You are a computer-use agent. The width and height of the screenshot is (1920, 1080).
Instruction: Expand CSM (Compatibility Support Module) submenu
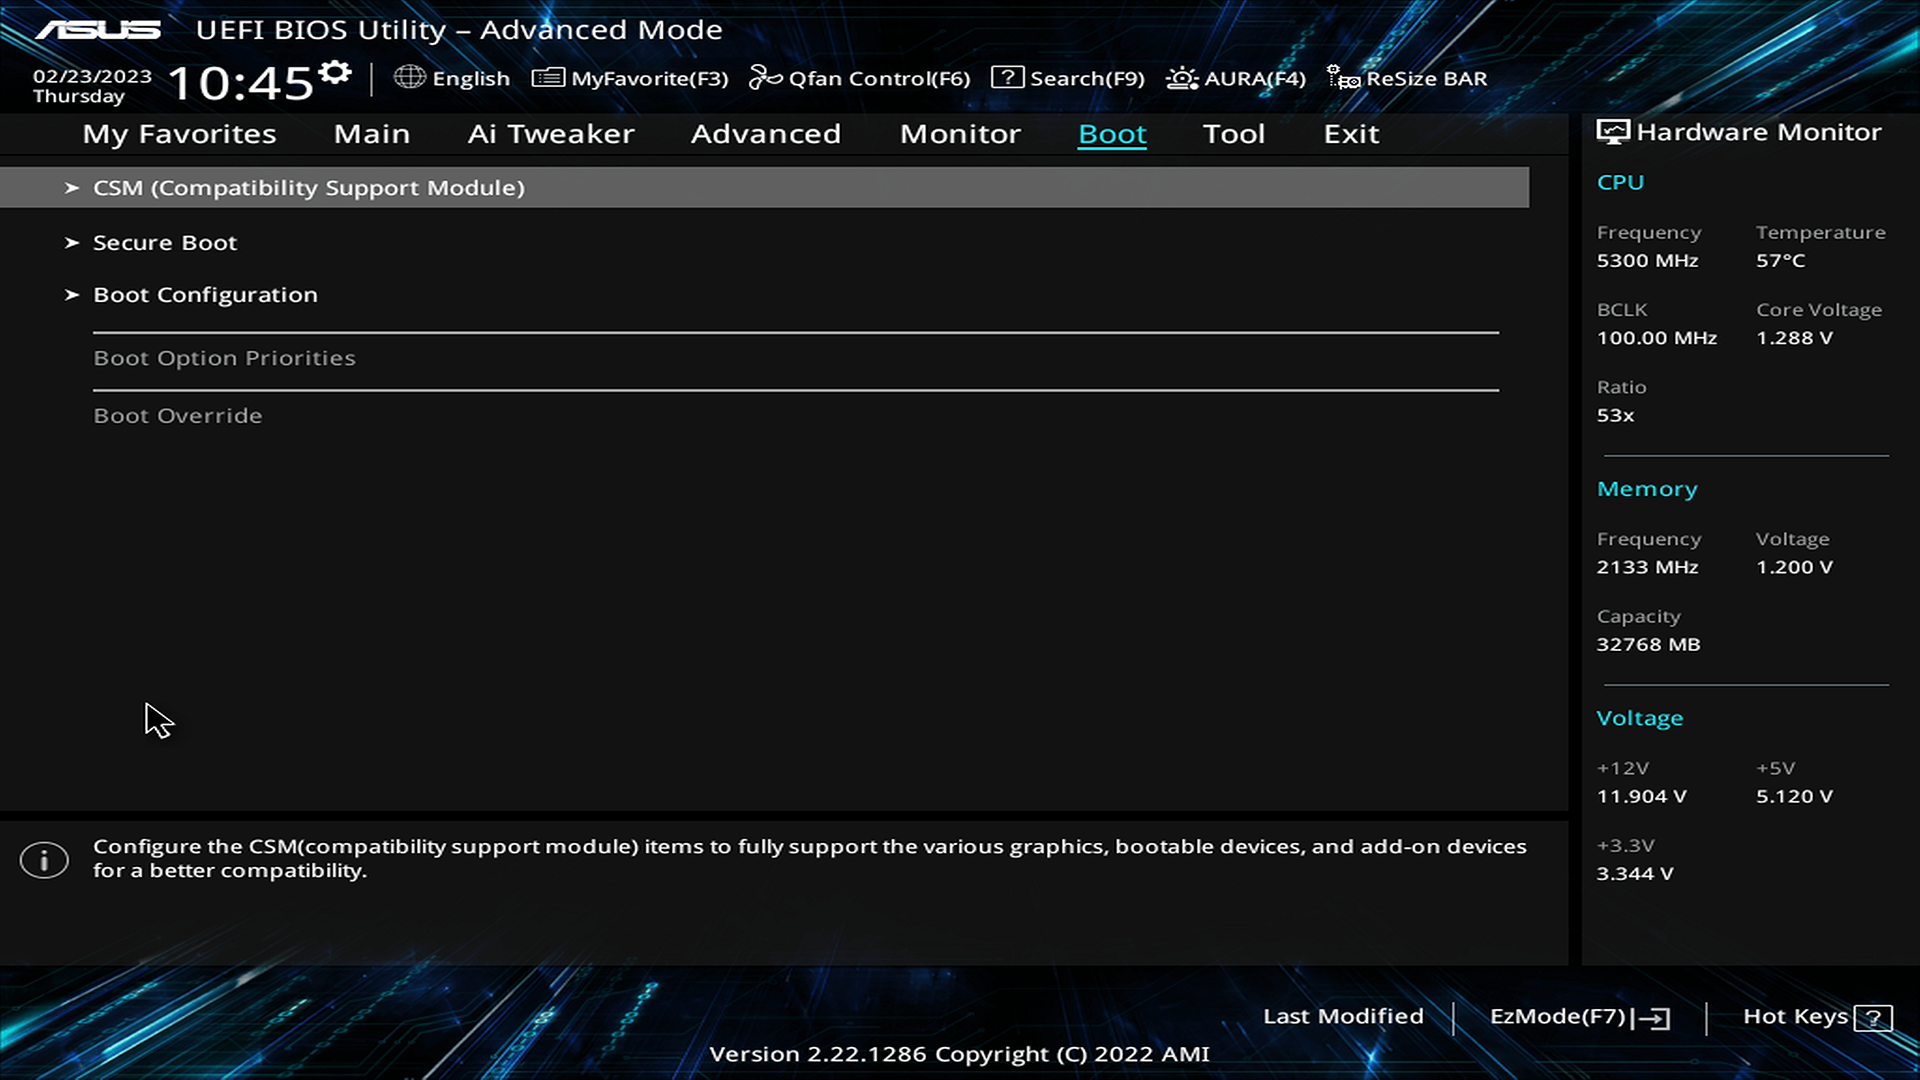click(x=308, y=188)
